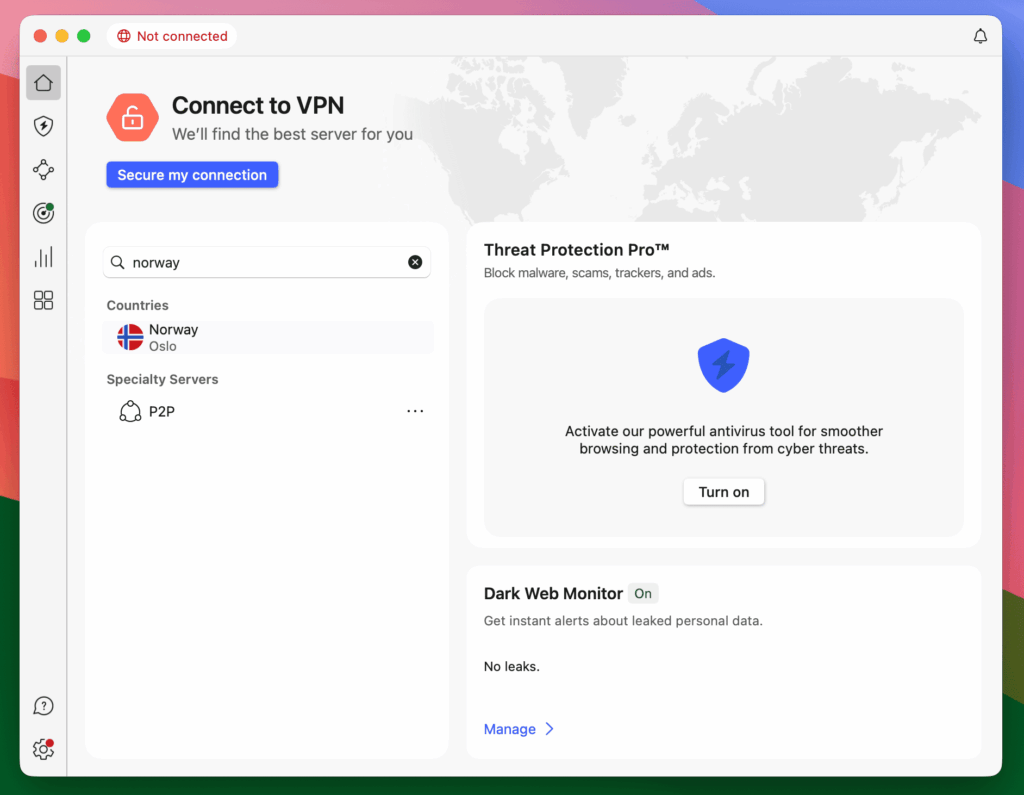This screenshot has width=1024, height=795.
Task: Open the Home tab in sidebar
Action: [x=43, y=83]
